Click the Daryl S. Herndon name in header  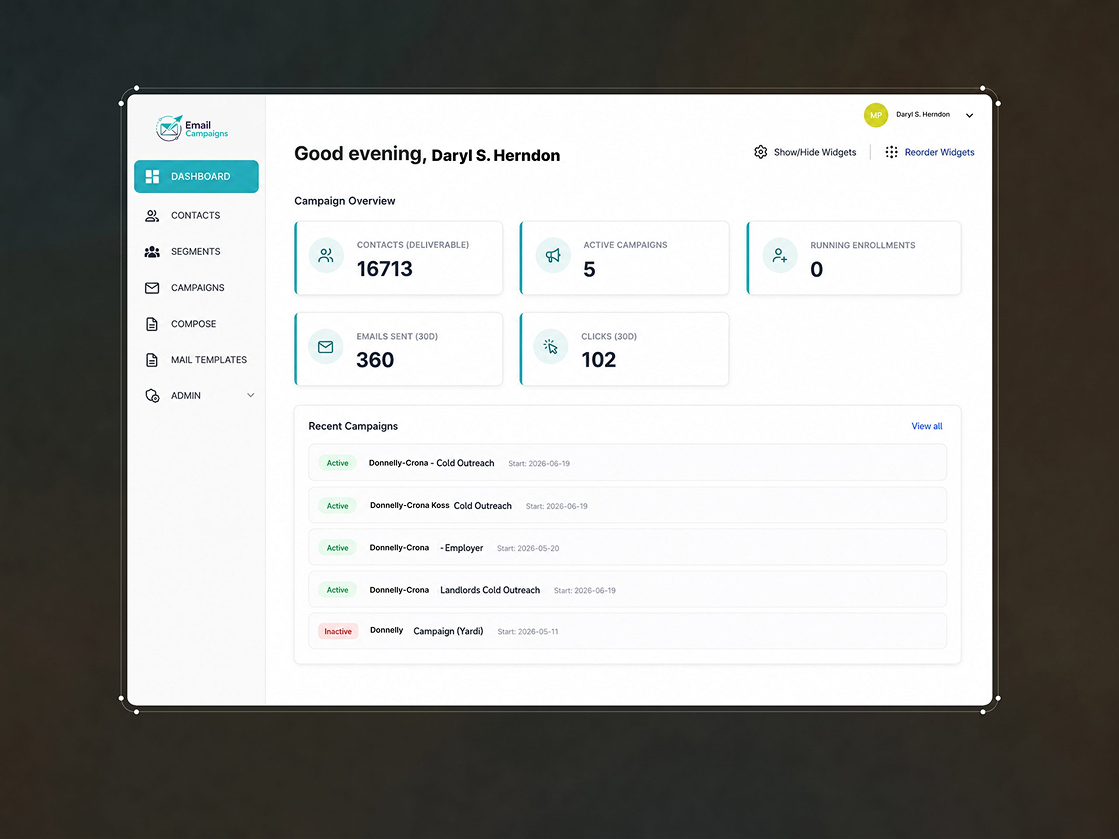(923, 114)
